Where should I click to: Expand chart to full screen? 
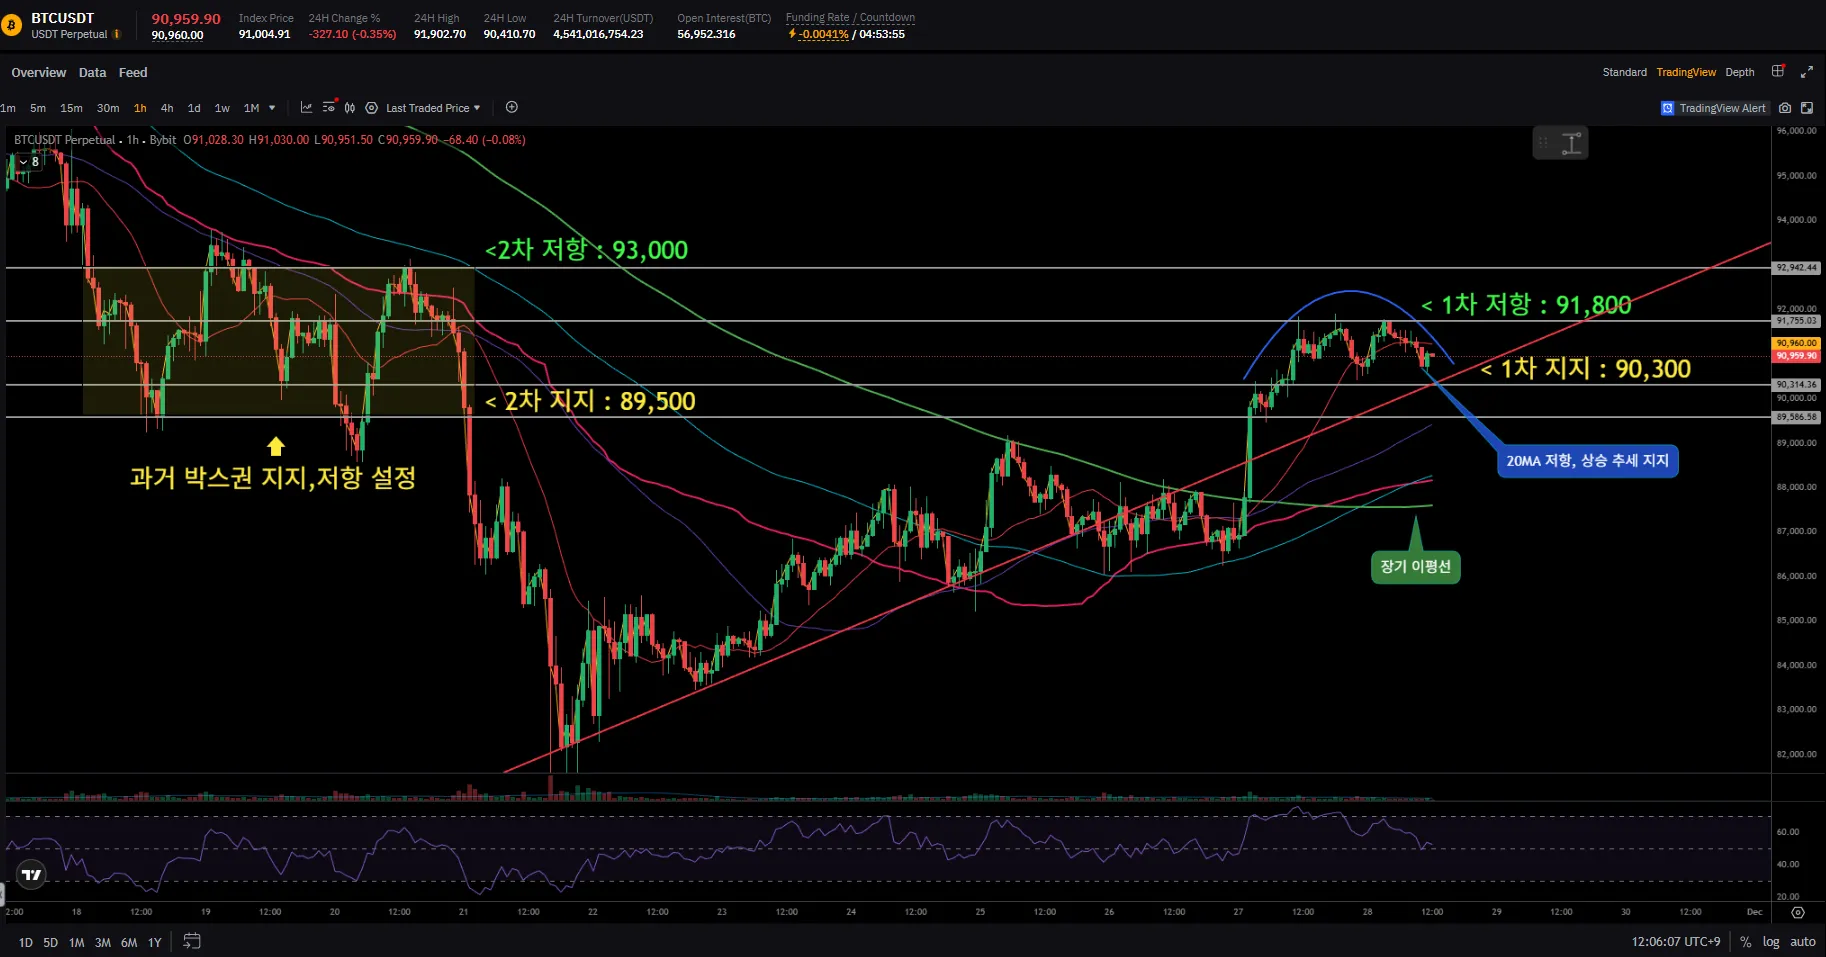[x=1807, y=72]
